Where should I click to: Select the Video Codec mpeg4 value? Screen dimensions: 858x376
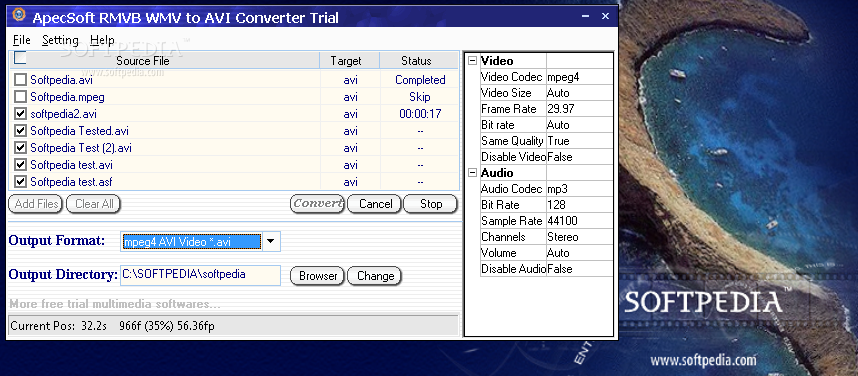[x=579, y=77]
